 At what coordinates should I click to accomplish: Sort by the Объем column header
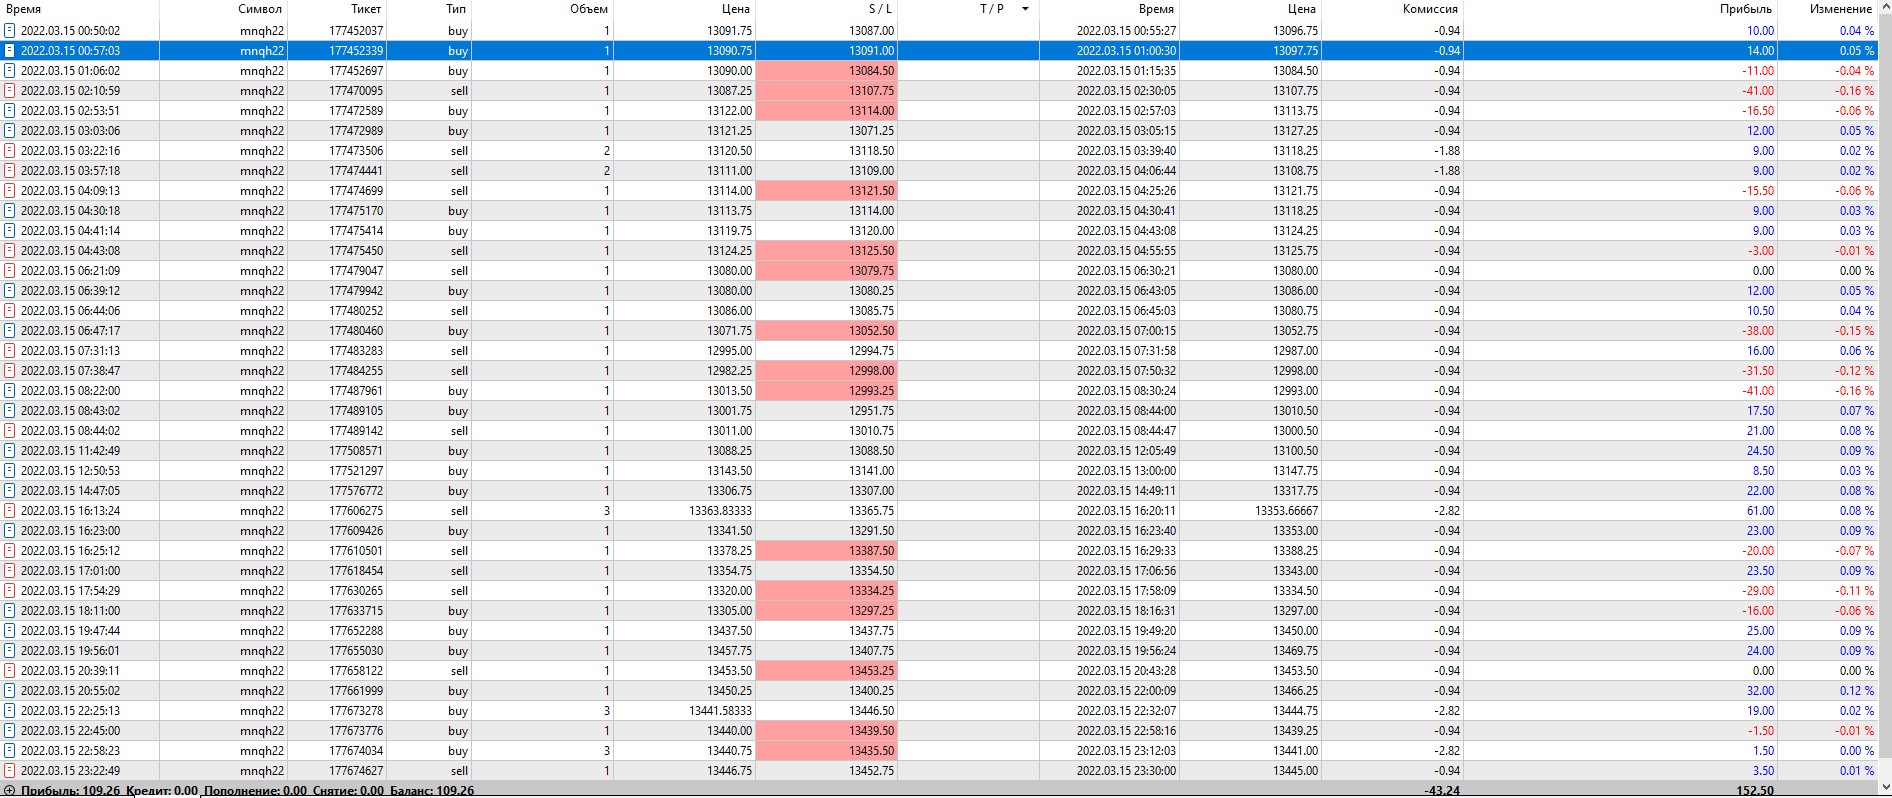(x=589, y=9)
